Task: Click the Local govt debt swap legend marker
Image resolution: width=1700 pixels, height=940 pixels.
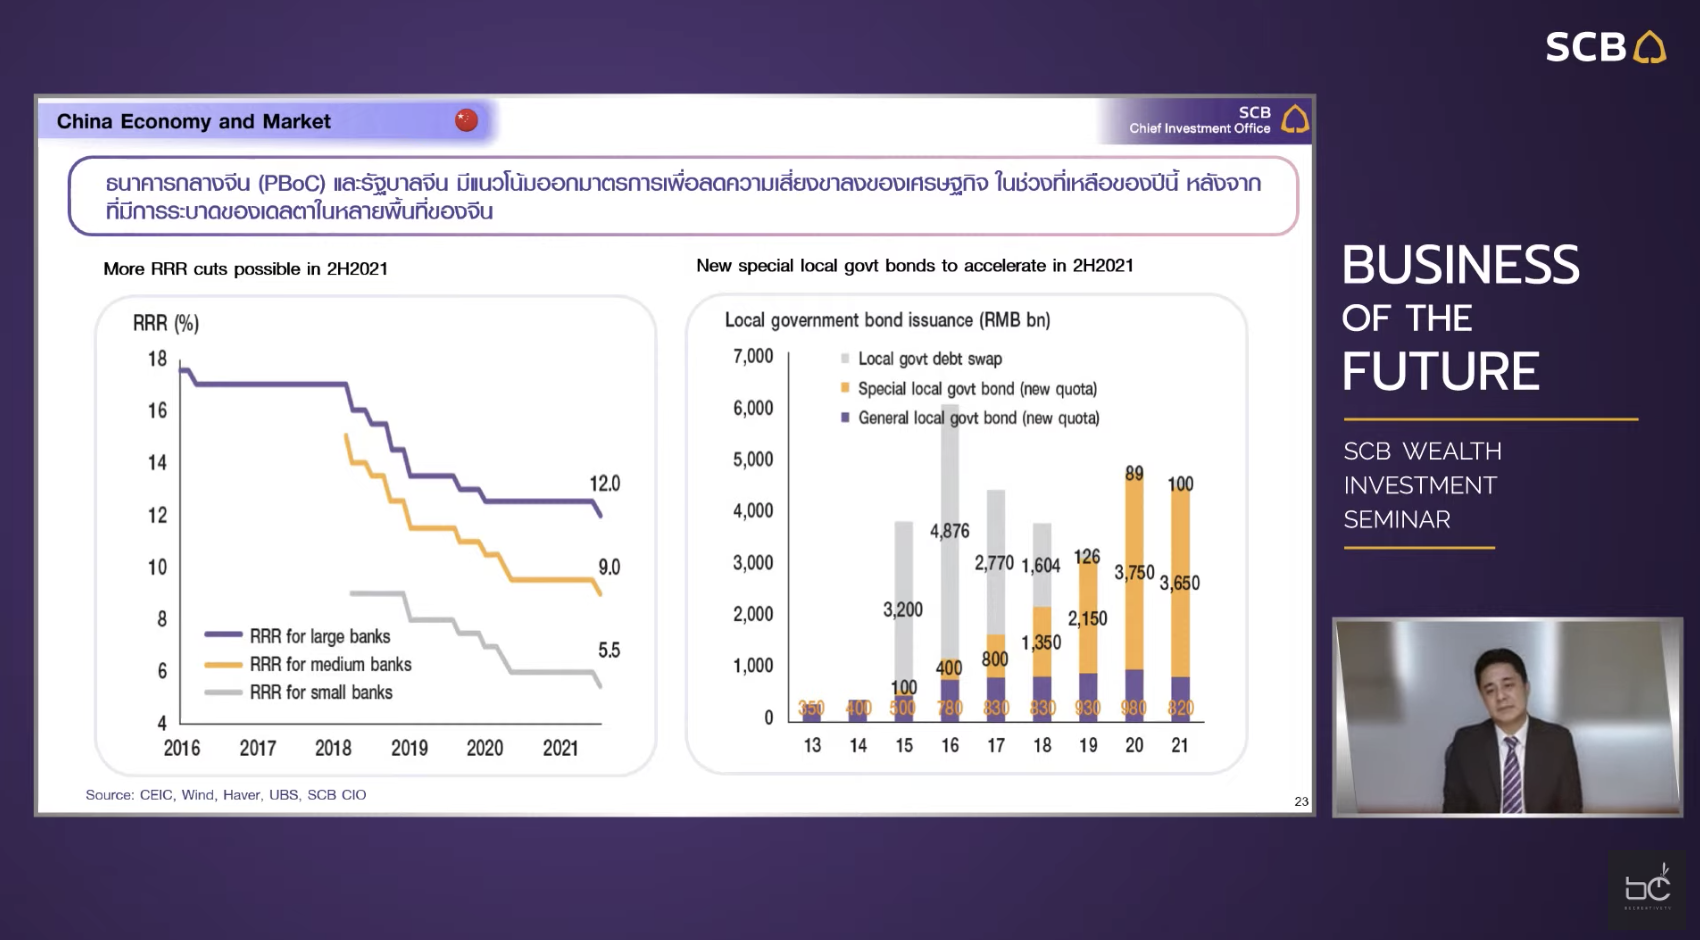Action: click(x=845, y=358)
